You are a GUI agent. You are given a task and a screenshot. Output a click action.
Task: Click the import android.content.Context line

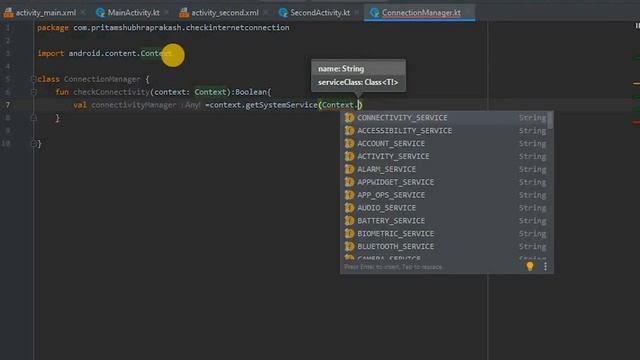(104, 53)
